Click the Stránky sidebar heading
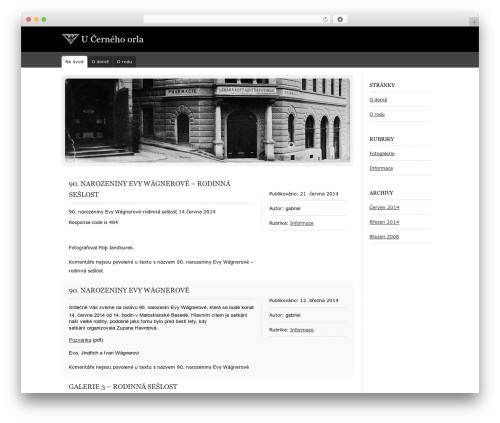The image size is (500, 423). 382,85
